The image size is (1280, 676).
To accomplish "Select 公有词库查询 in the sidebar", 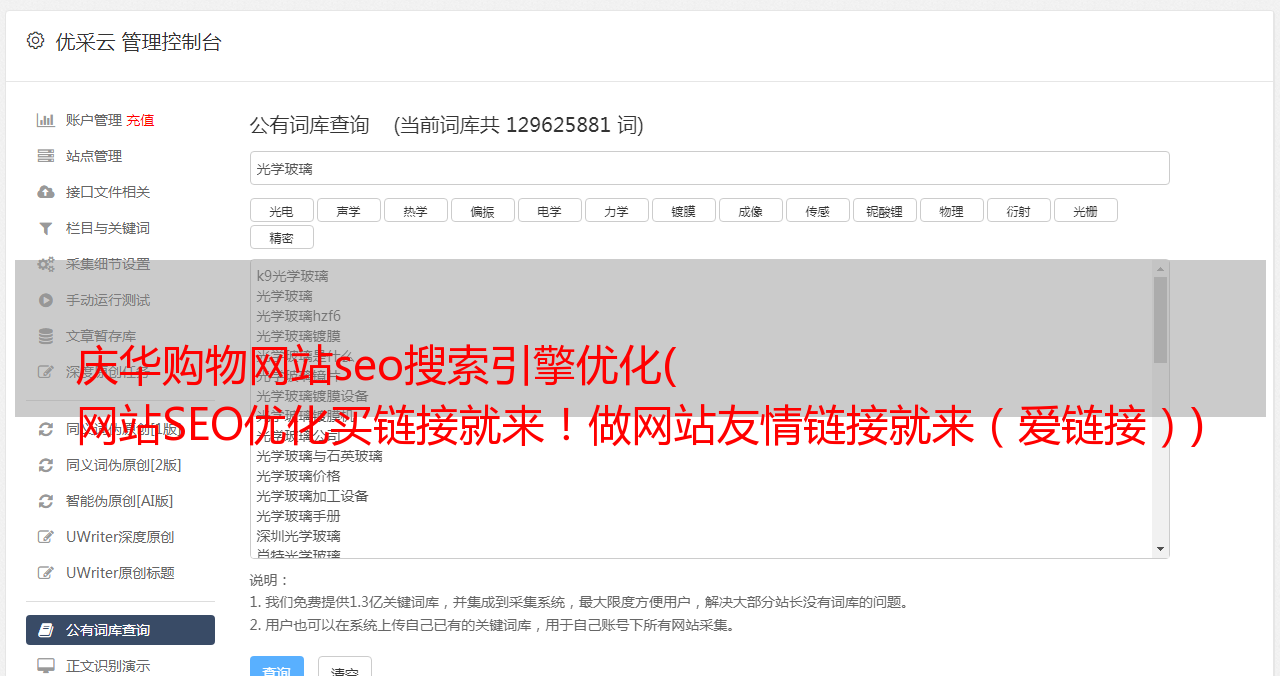I will (x=120, y=630).
